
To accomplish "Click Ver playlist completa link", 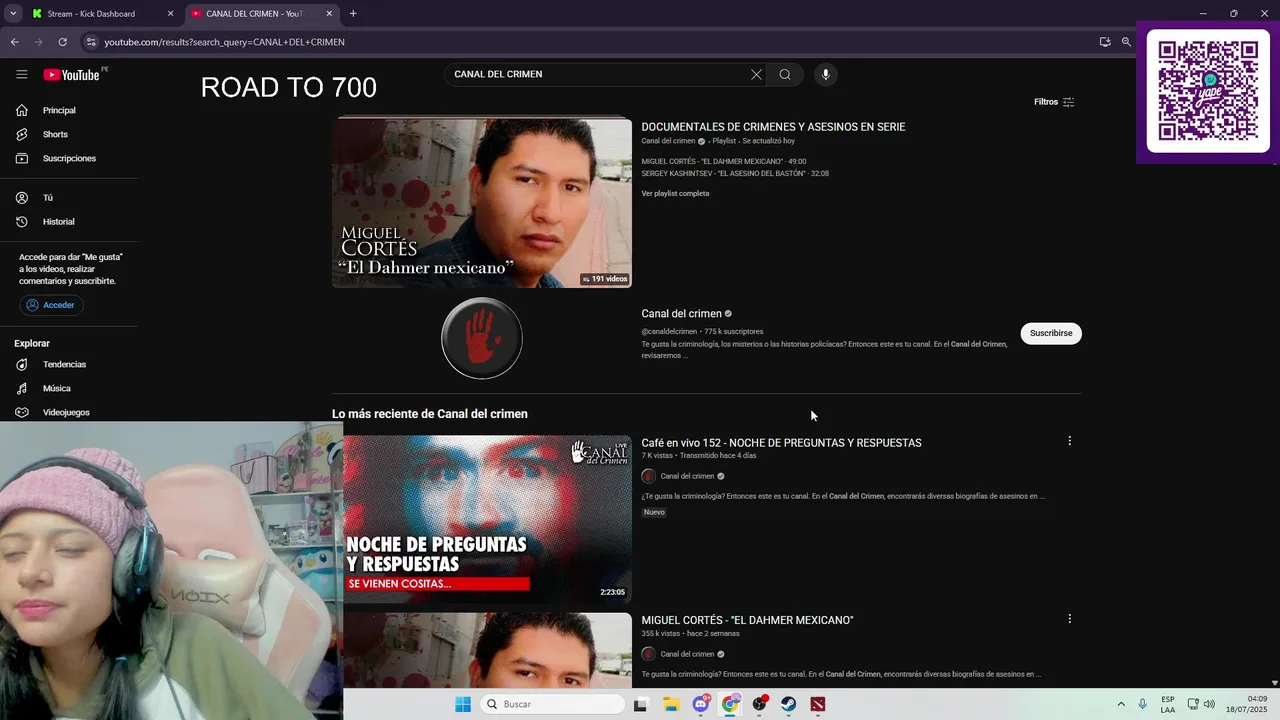I will tap(675, 193).
